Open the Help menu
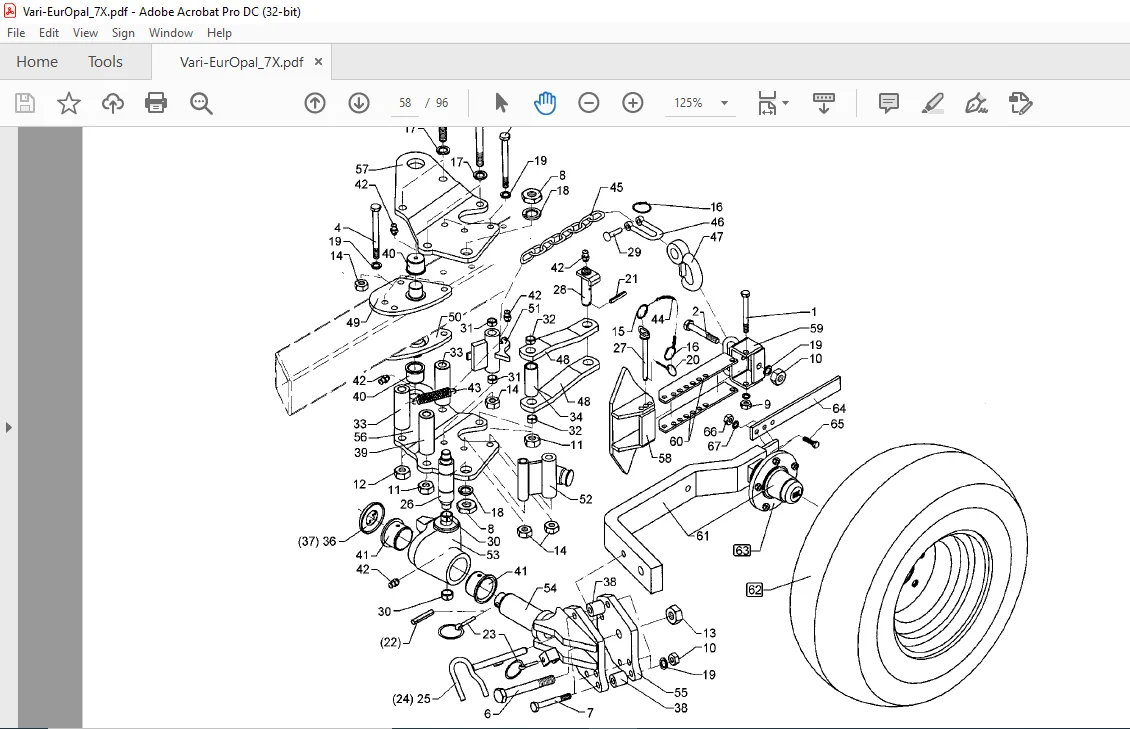 pos(219,32)
